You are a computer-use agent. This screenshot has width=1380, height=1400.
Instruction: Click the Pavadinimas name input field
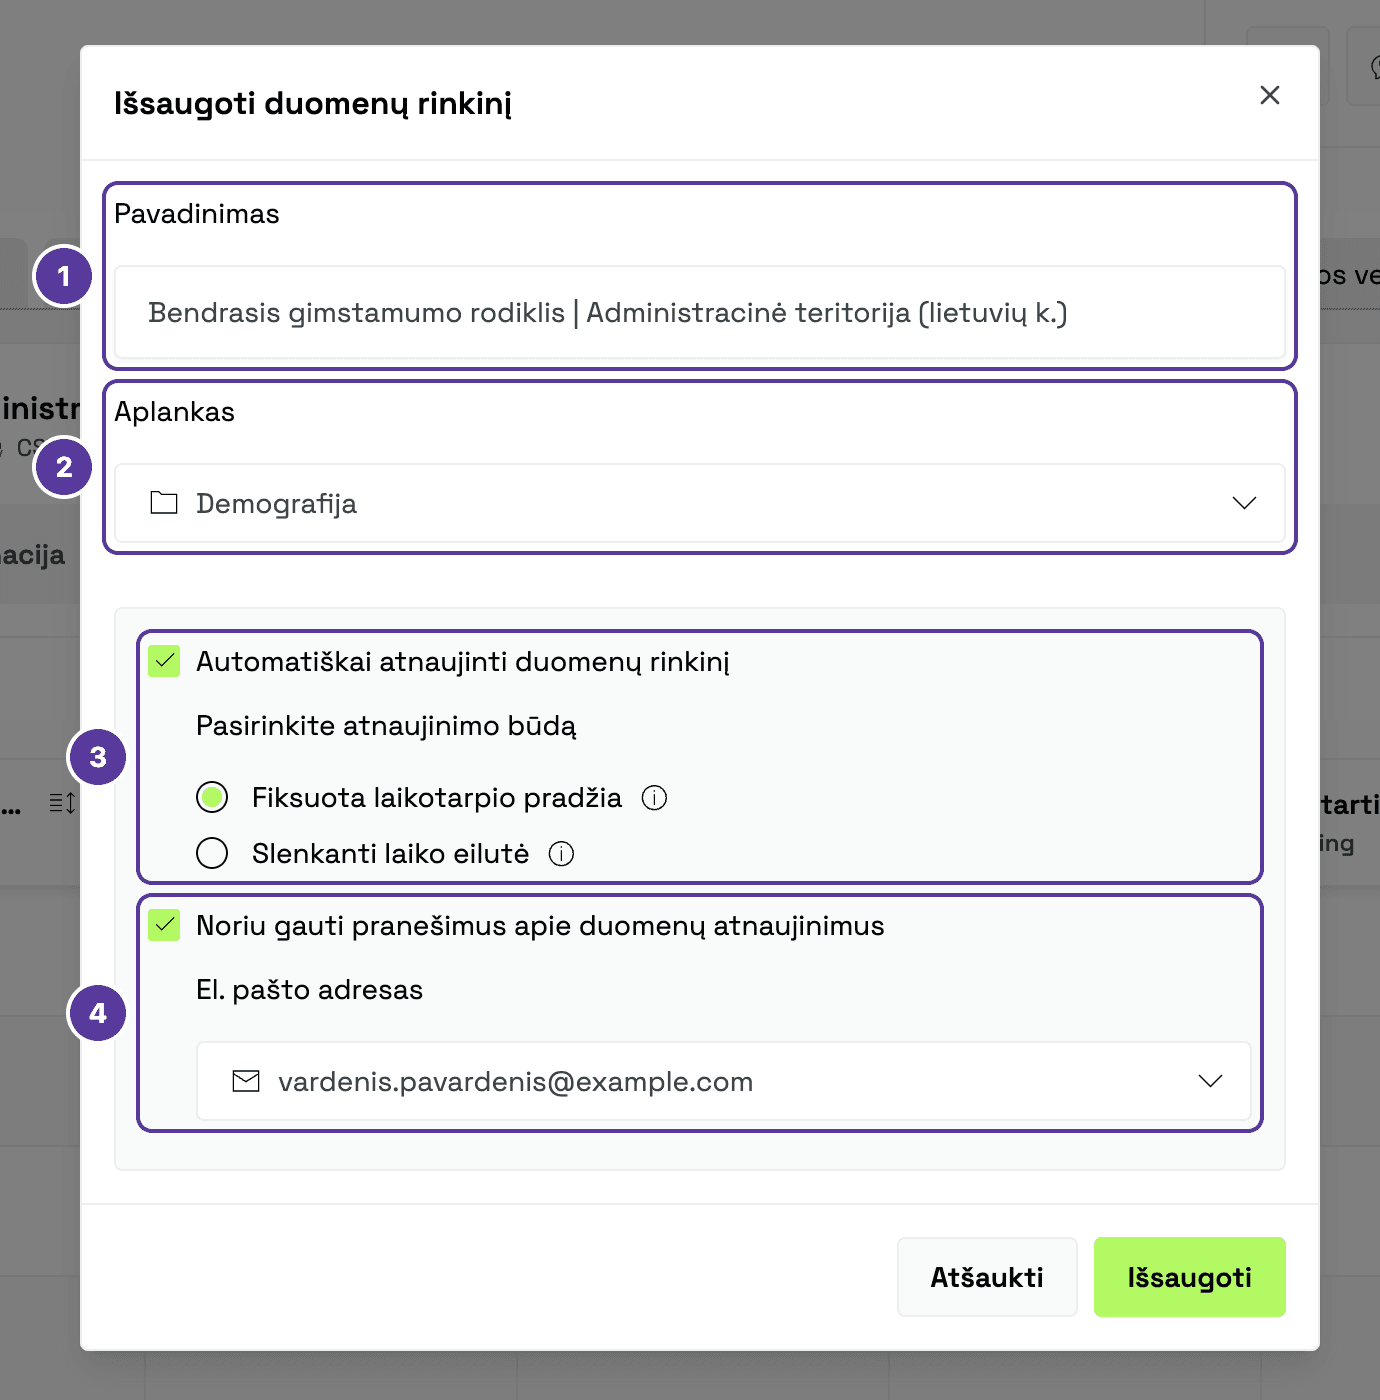700,312
